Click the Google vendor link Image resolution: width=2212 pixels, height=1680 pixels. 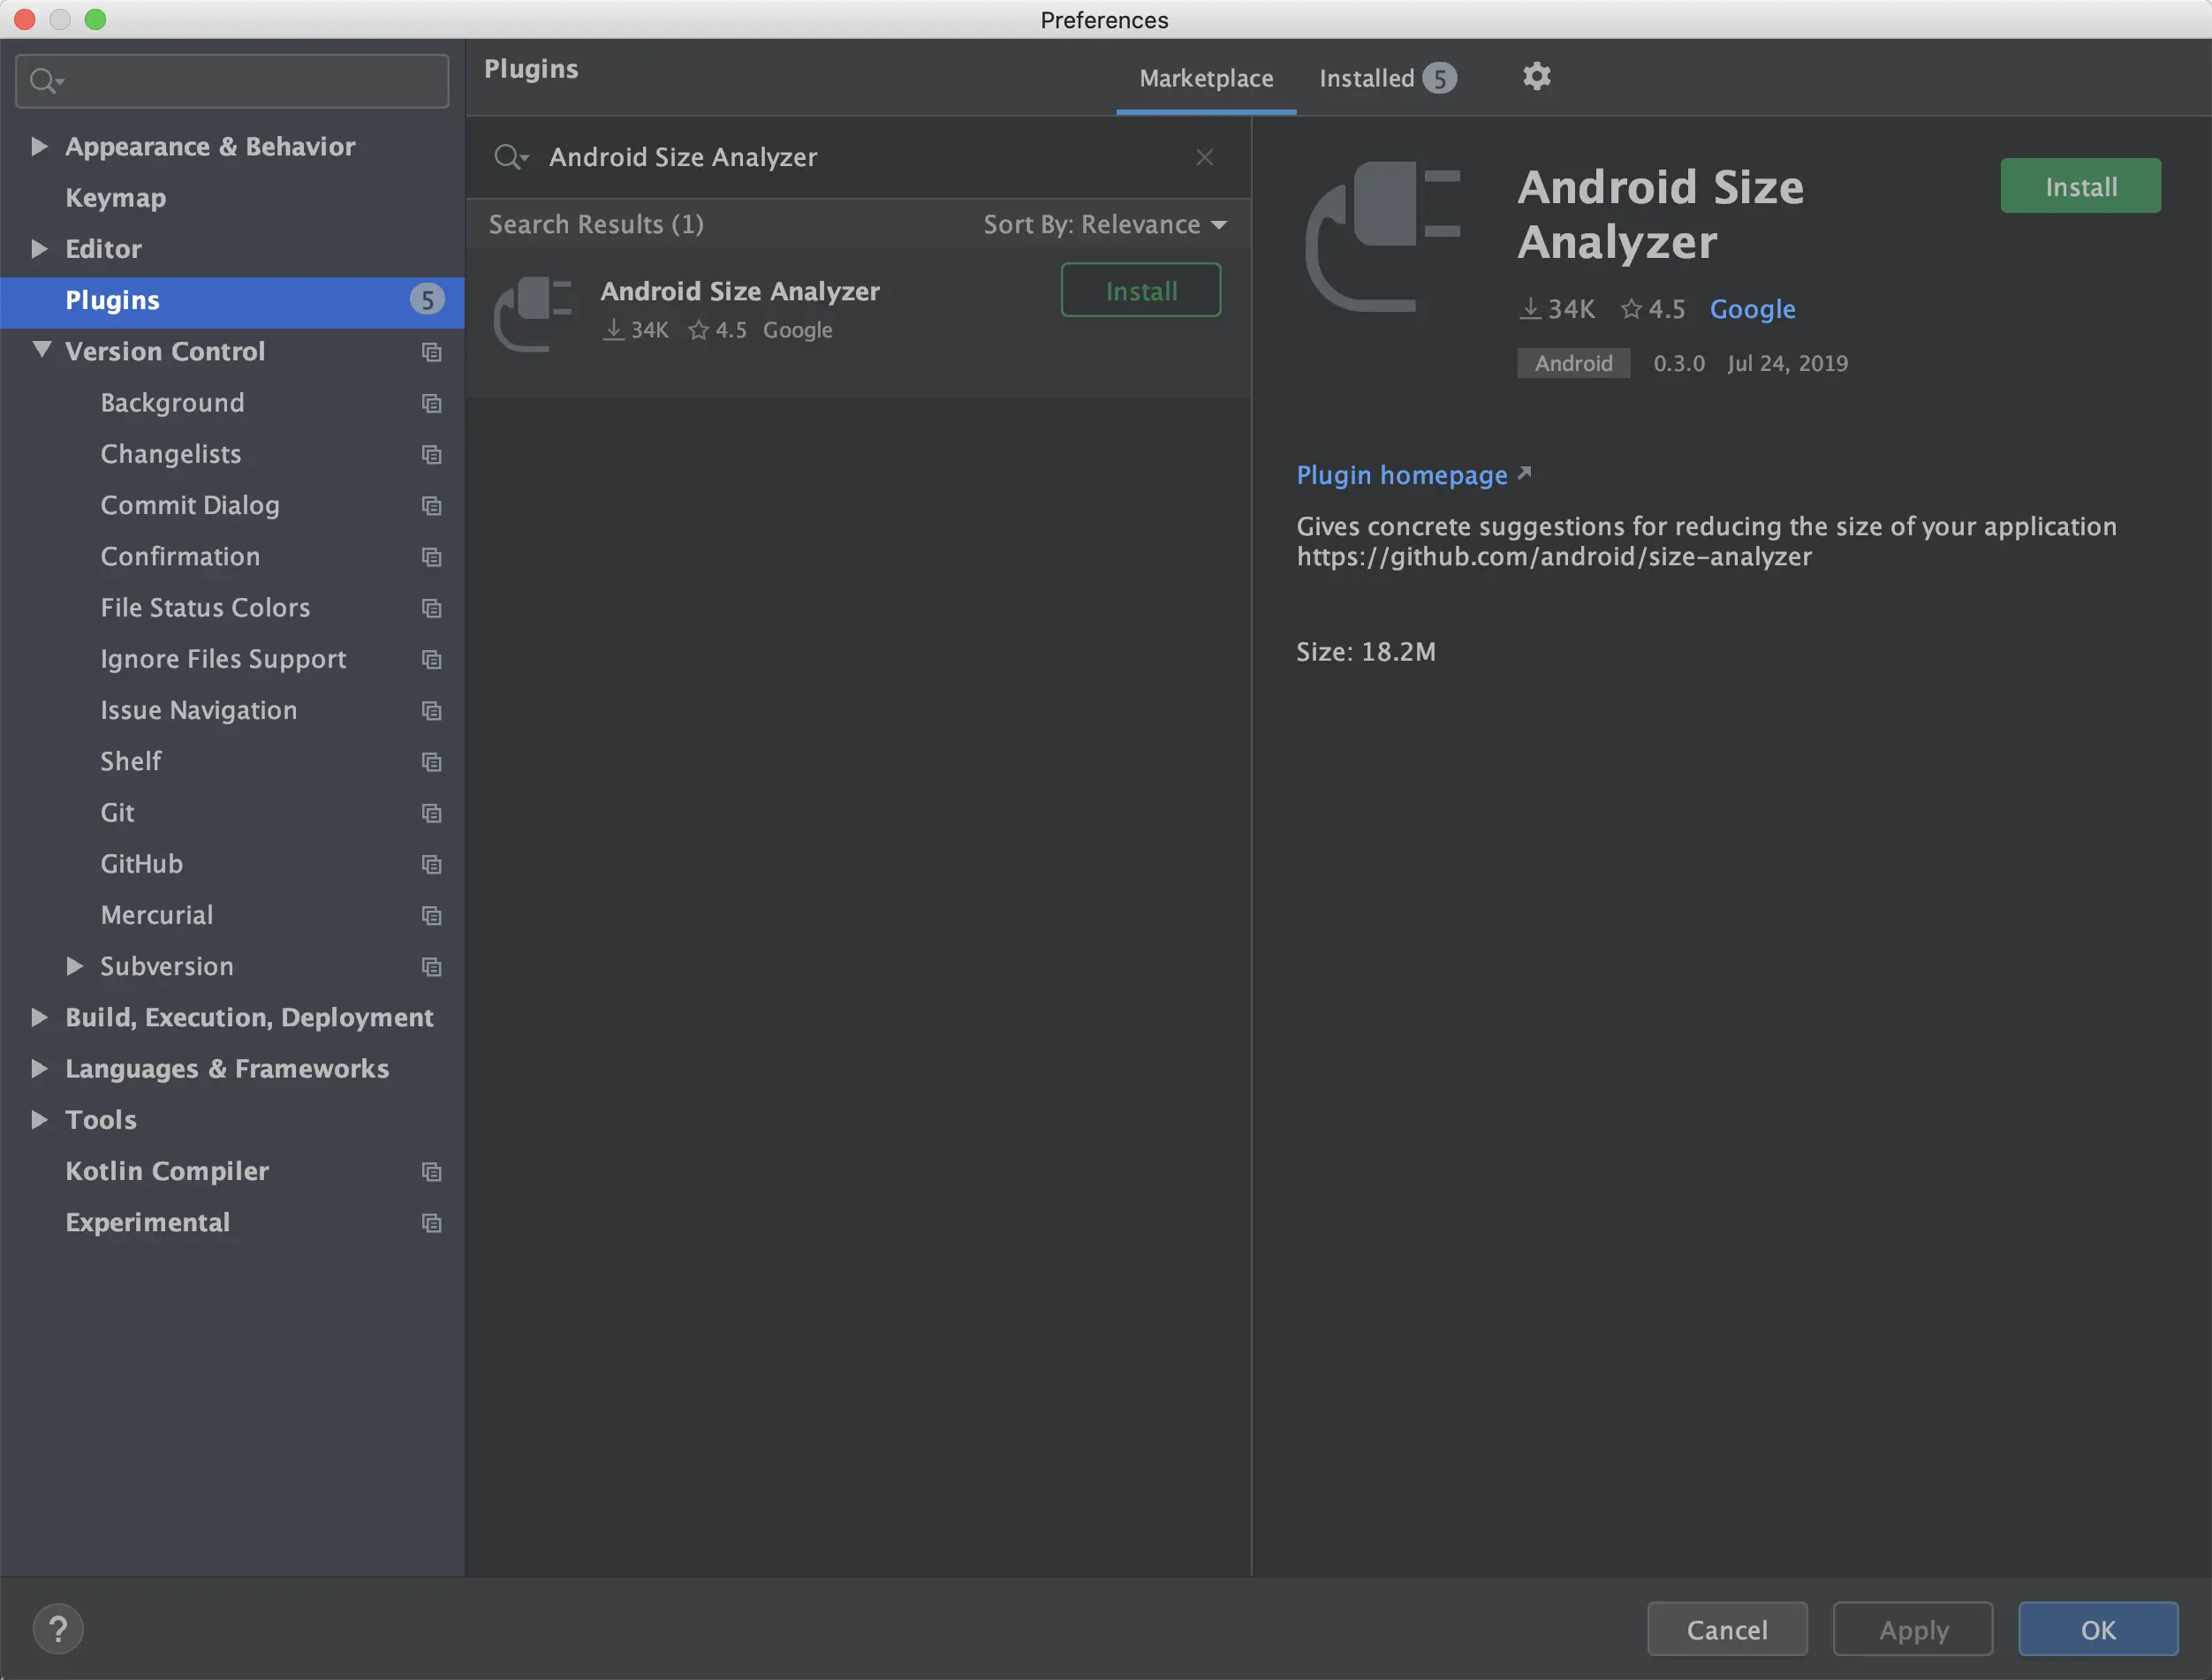[1753, 309]
